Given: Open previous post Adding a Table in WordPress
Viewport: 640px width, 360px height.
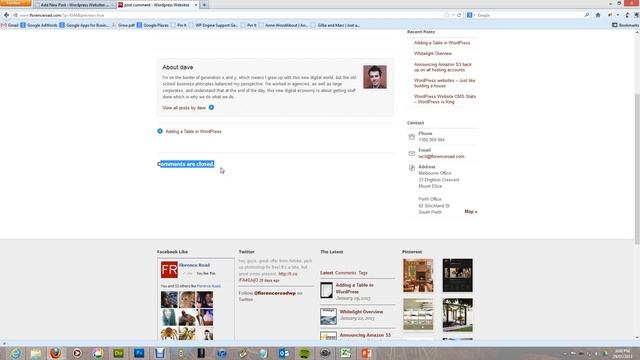Looking at the screenshot, I should coord(193,131).
